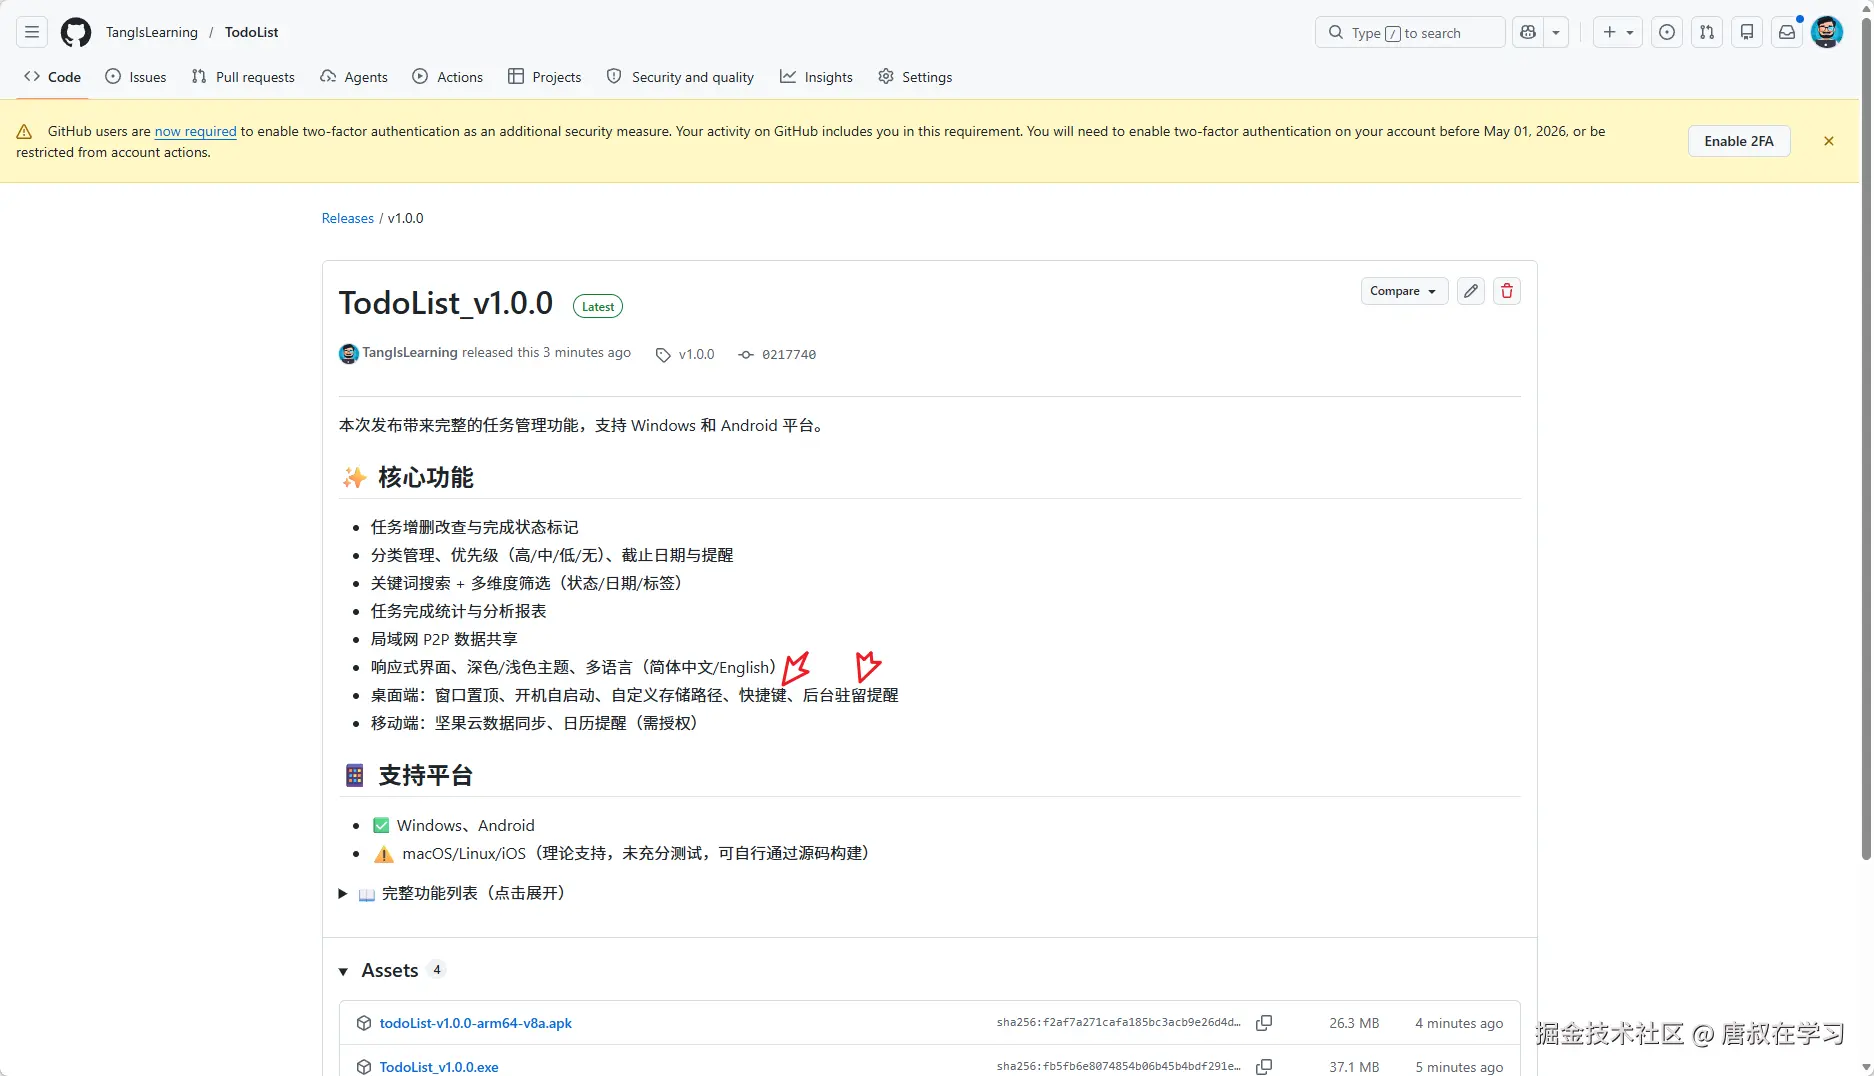Open Copilot dropdown arrow next to chat
The height and width of the screenshot is (1076, 1874).
click(1556, 32)
